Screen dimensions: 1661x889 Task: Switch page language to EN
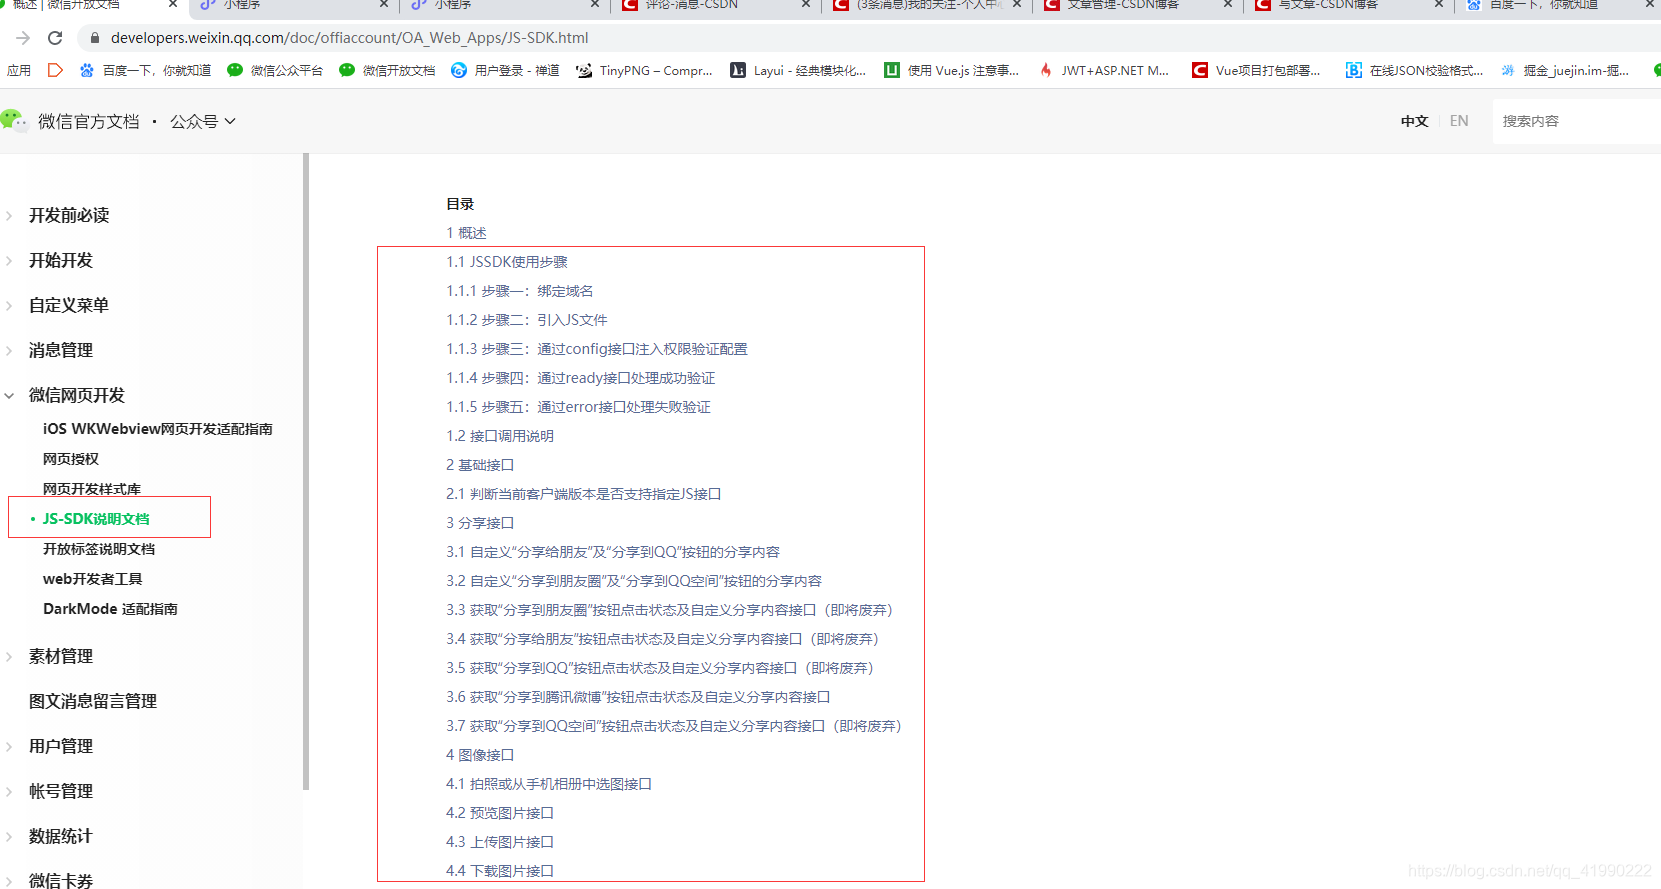coord(1459,121)
